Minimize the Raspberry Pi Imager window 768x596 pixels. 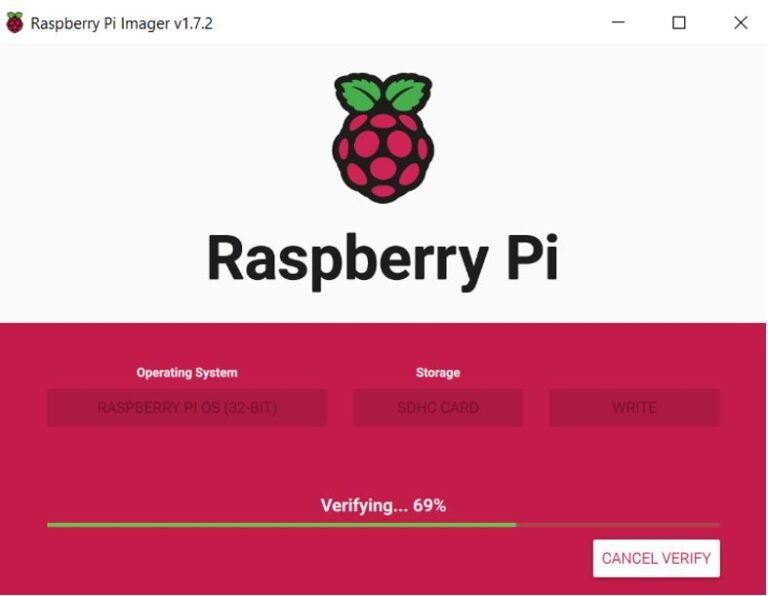(x=618, y=22)
